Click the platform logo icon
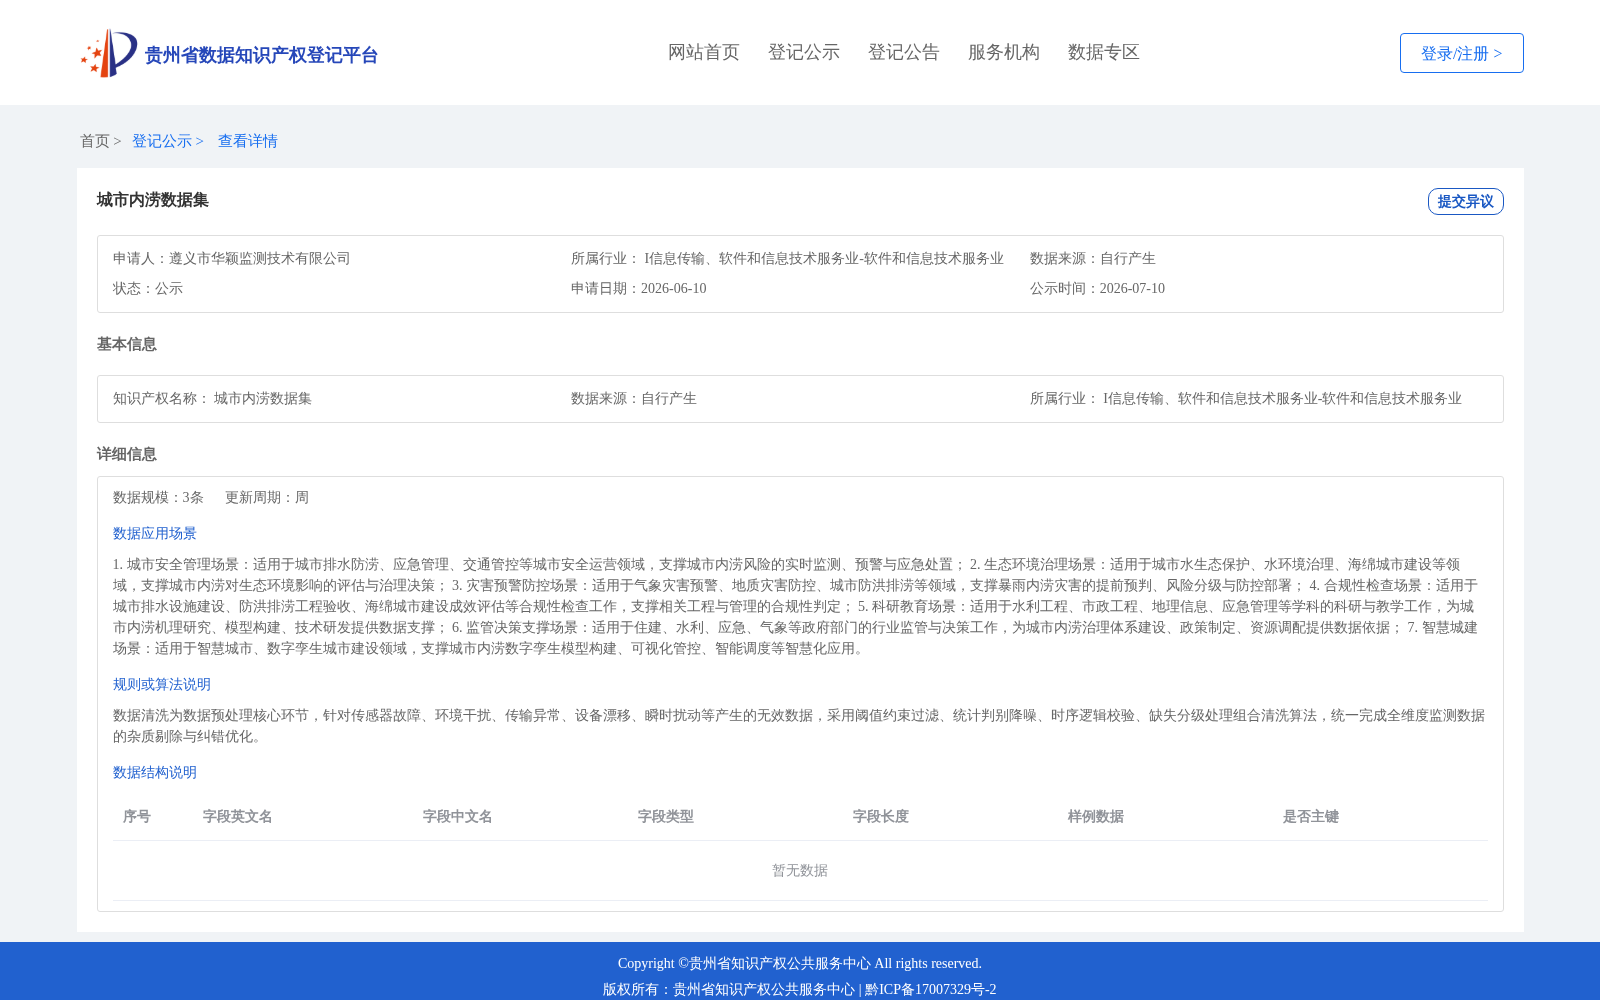1600x1000 pixels. click(109, 53)
